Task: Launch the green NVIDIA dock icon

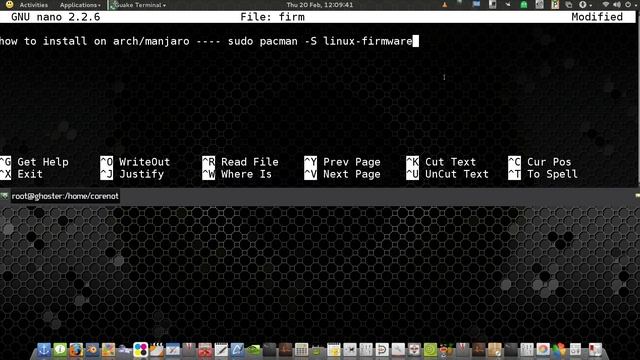Action: [253, 349]
